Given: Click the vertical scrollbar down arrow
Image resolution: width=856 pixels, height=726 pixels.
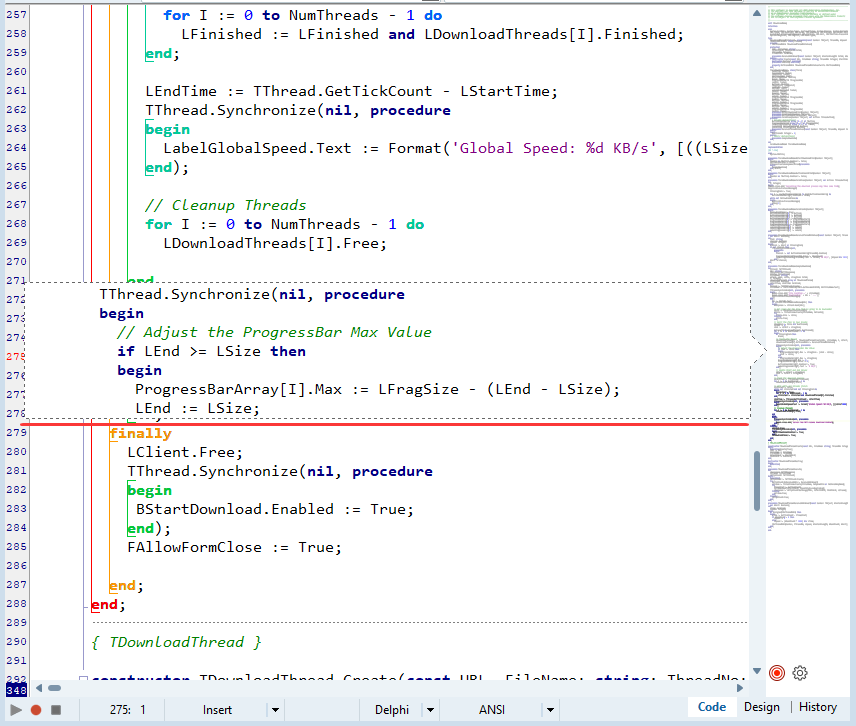Looking at the screenshot, I should [757, 671].
